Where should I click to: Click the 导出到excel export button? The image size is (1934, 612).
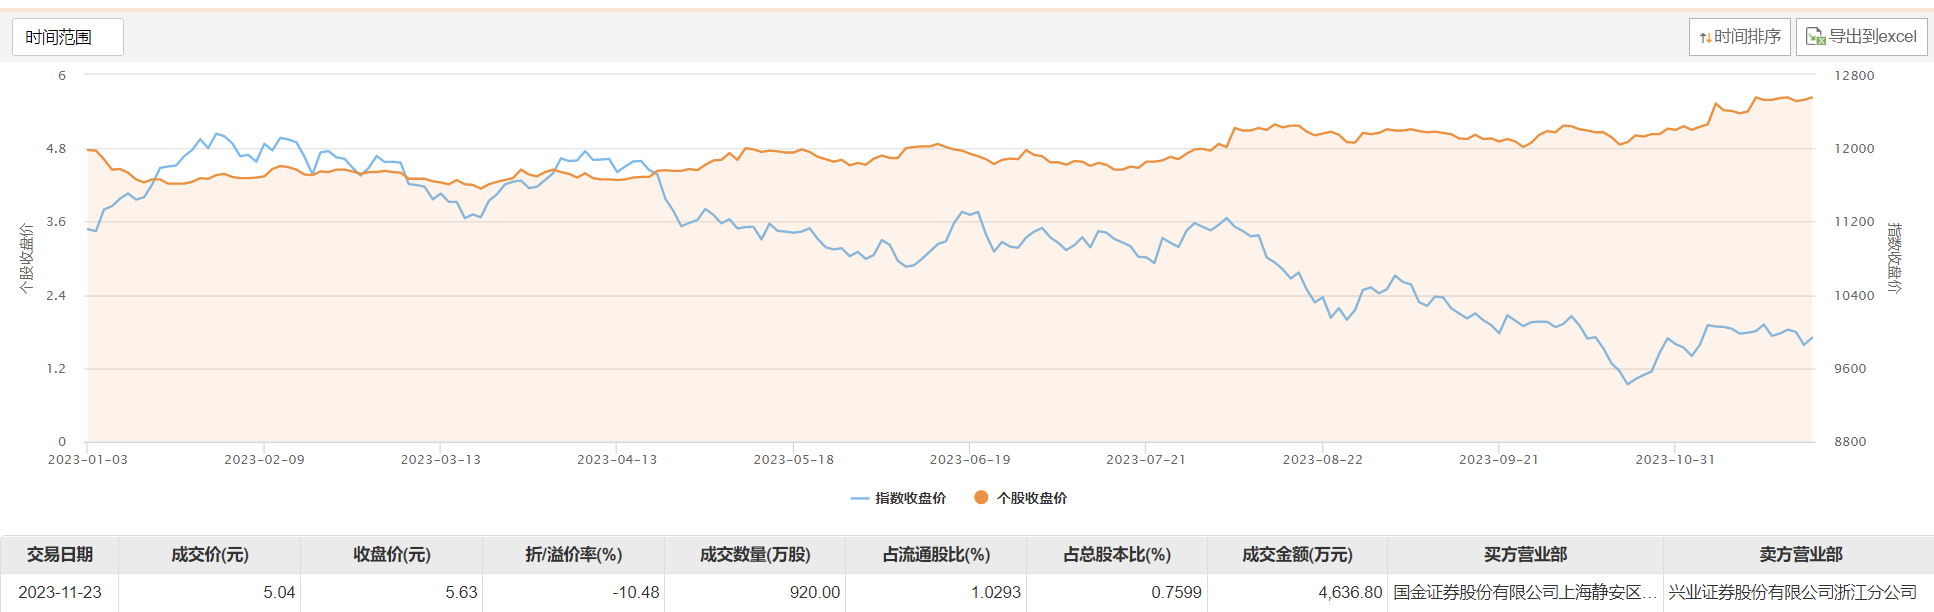[x=1861, y=37]
